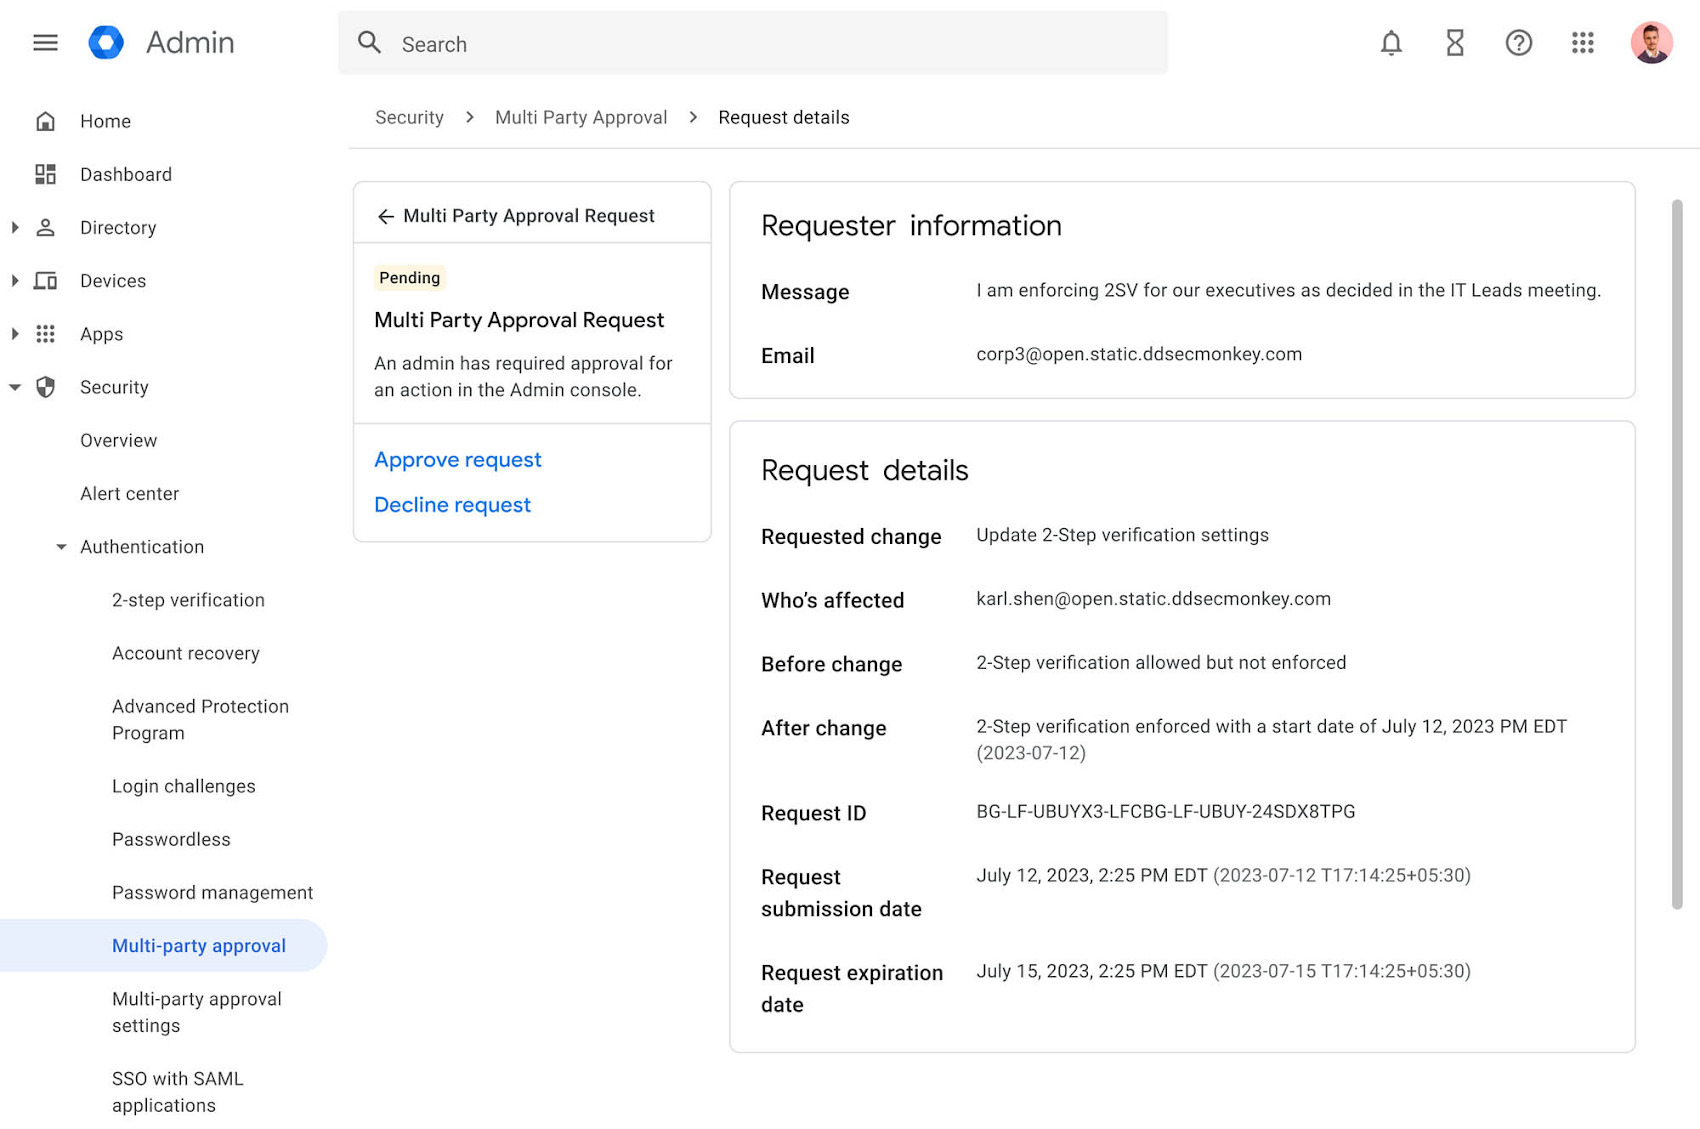Viewport: 1700px width, 1129px height.
Task: Click the Security shield icon
Action: 46,387
